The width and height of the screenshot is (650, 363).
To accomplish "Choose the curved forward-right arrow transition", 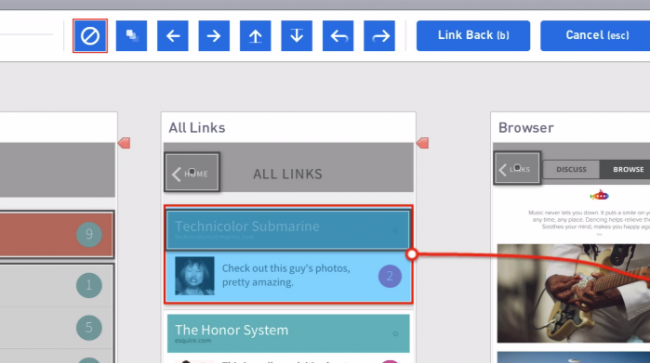I will [379, 36].
